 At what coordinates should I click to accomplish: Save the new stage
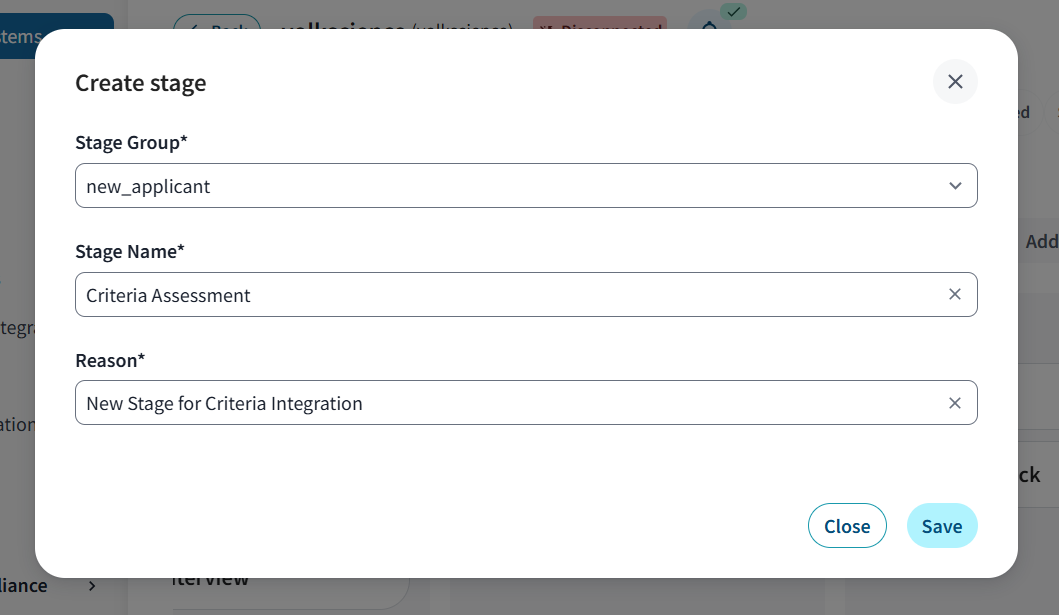coord(941,526)
